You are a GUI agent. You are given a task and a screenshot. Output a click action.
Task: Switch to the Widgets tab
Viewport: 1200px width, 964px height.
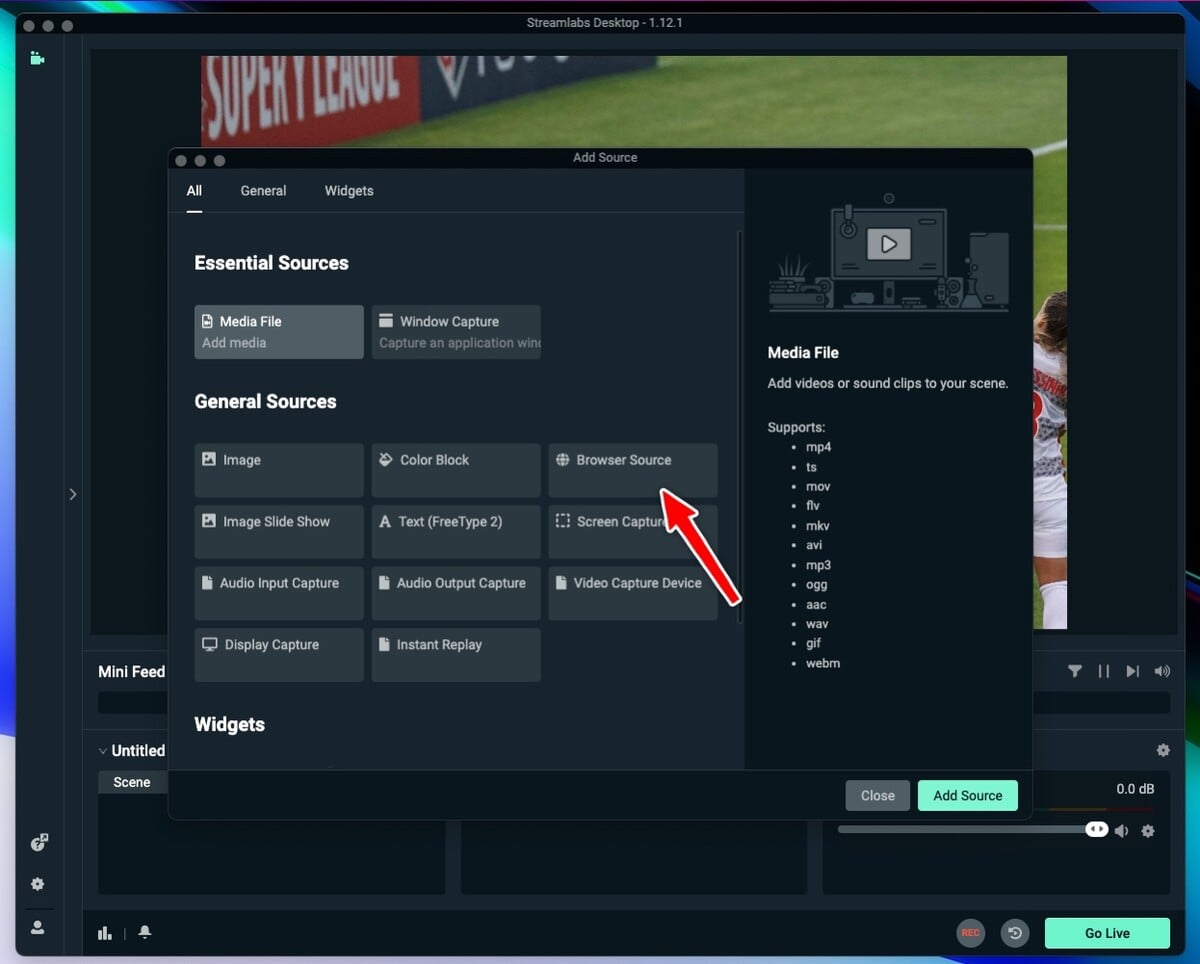349,190
